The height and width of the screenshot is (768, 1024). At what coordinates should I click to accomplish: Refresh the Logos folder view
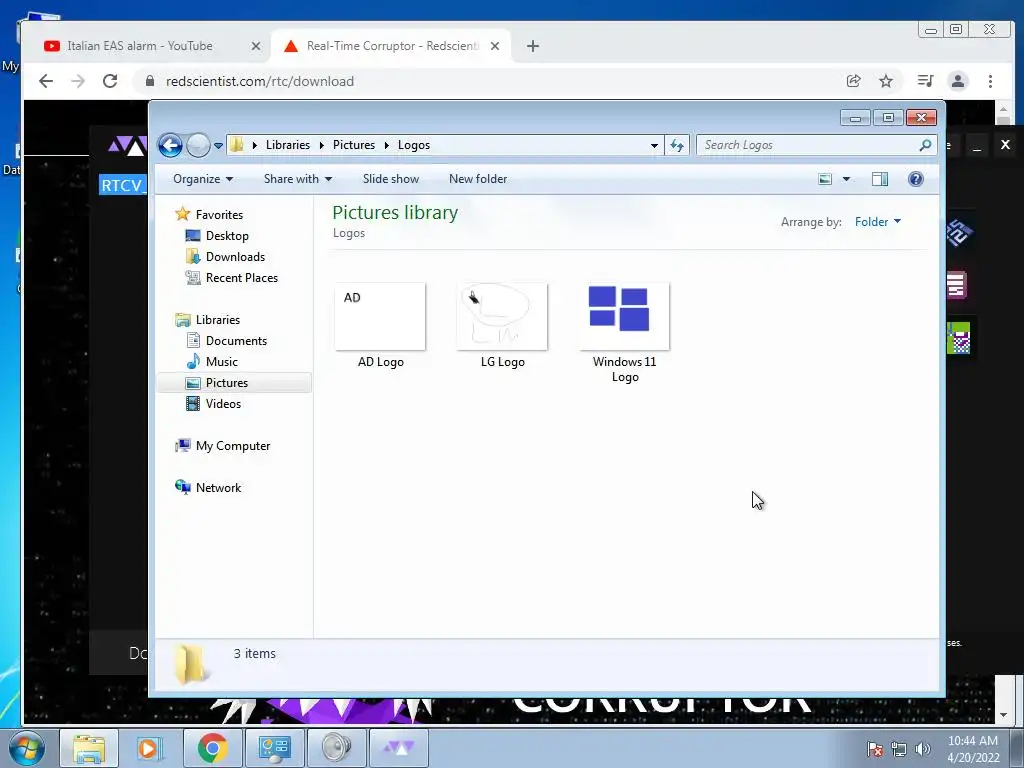pos(677,146)
